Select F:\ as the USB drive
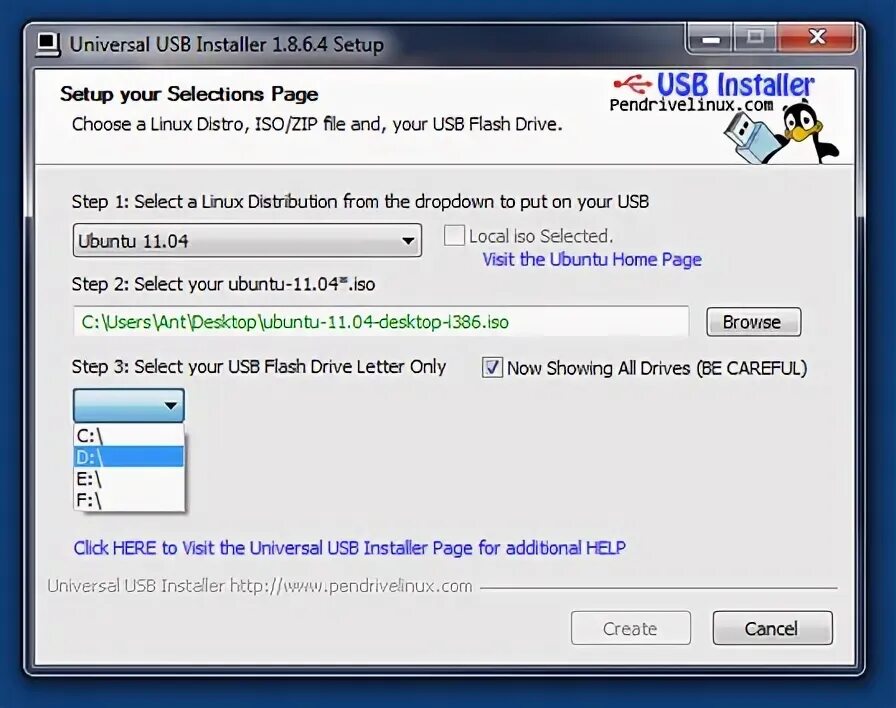Image resolution: width=896 pixels, height=708 pixels. coord(129,500)
